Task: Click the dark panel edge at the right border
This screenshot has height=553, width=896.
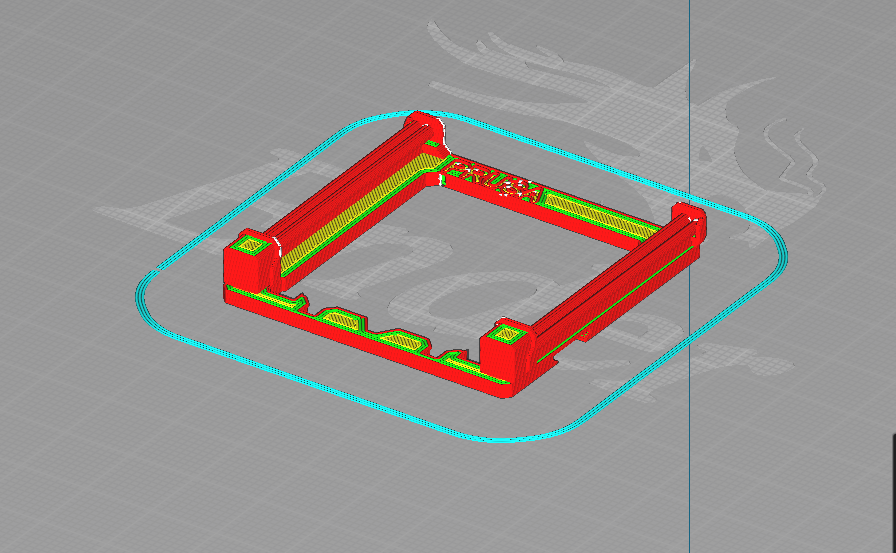Action: coord(893,490)
